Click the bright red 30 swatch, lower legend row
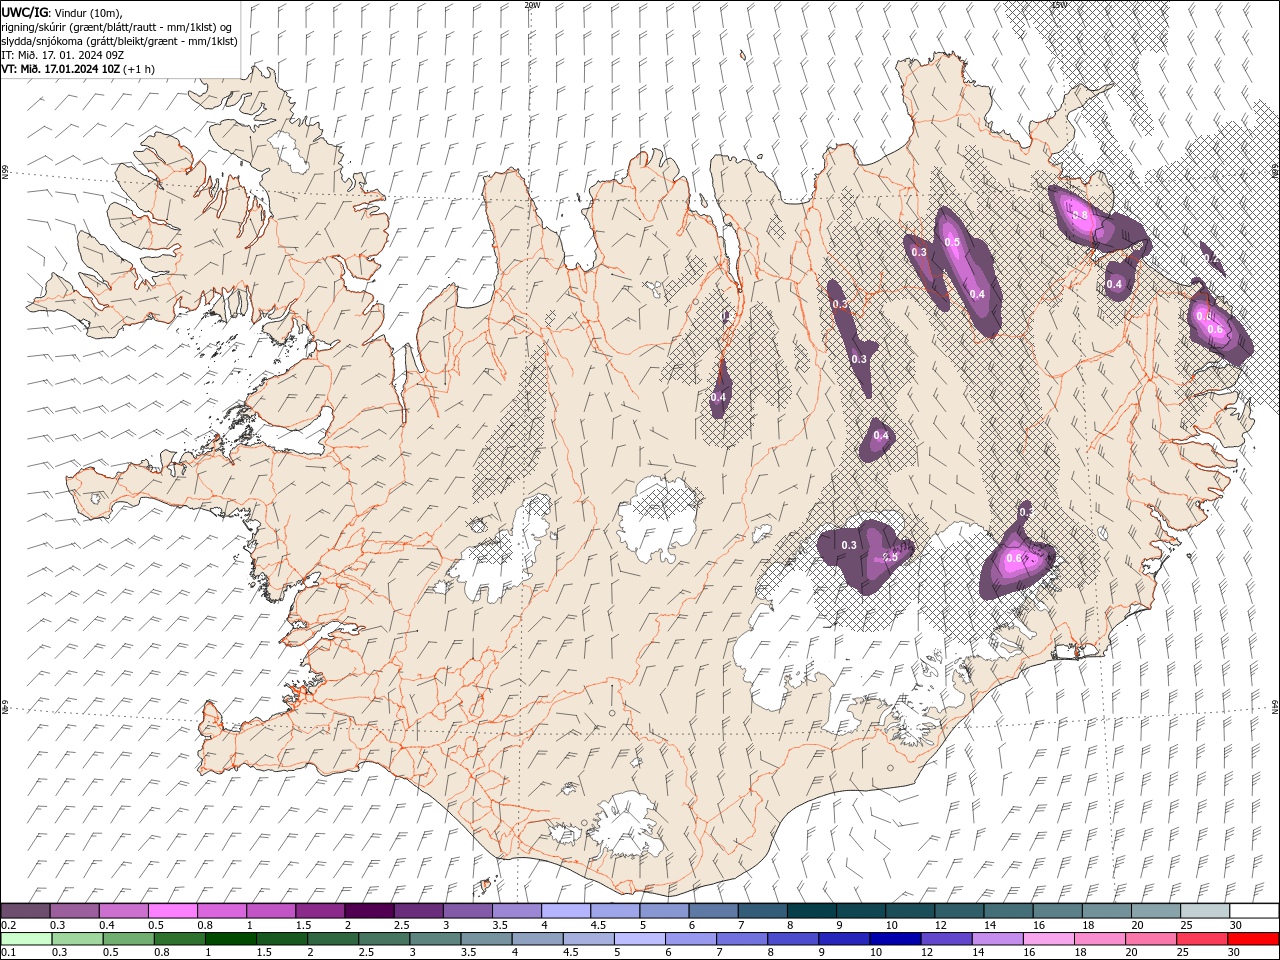The height and width of the screenshot is (960, 1280). point(1252,939)
